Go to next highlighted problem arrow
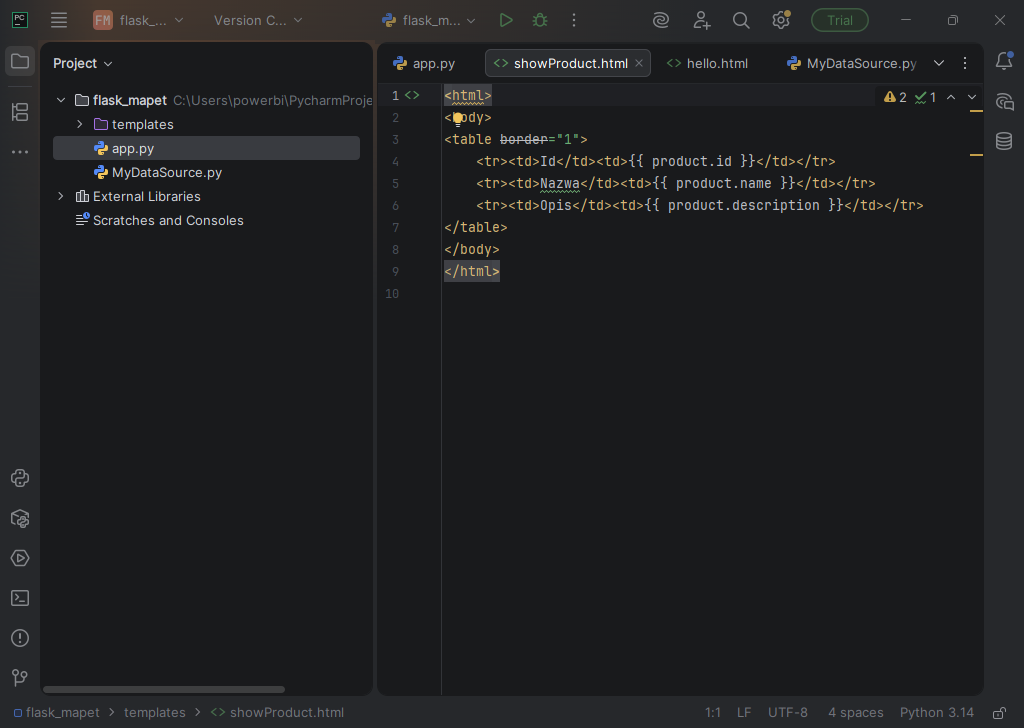Viewport: 1024px width, 728px height. click(x=972, y=97)
